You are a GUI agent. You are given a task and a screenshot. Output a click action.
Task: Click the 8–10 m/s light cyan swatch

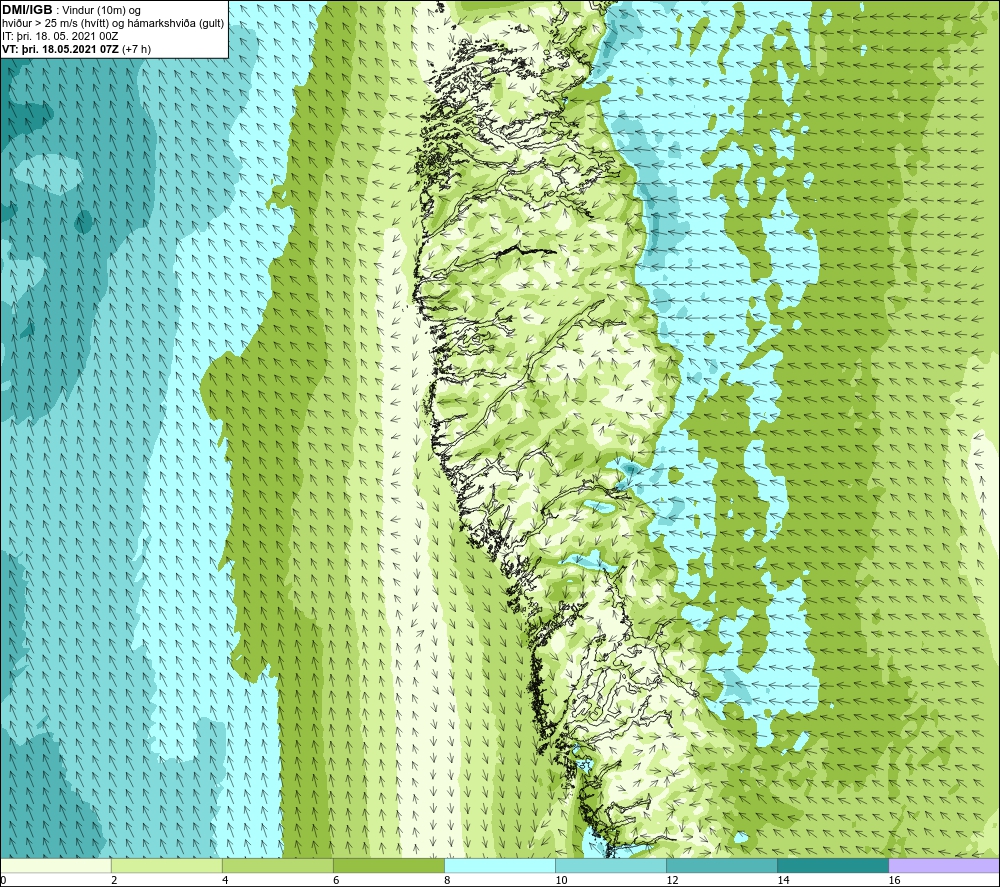(499, 865)
